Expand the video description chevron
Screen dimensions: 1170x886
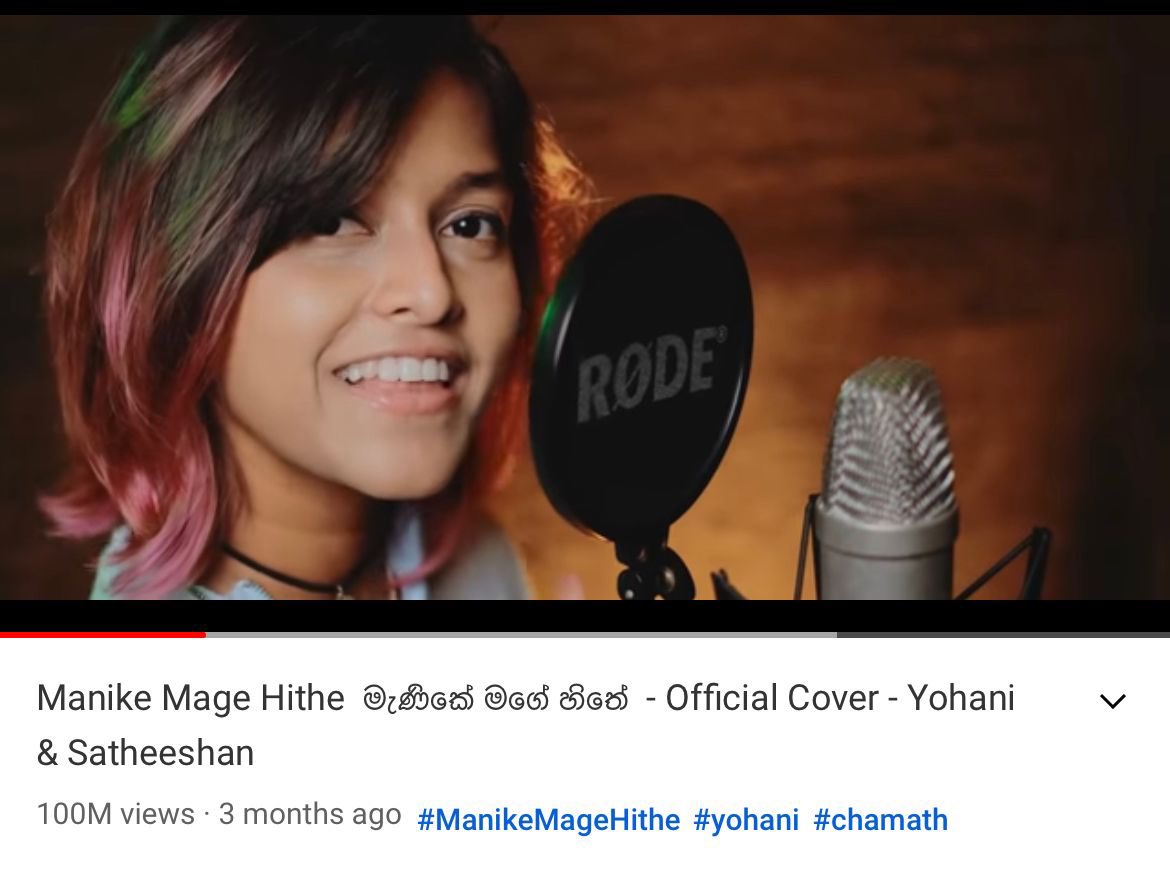click(1113, 701)
